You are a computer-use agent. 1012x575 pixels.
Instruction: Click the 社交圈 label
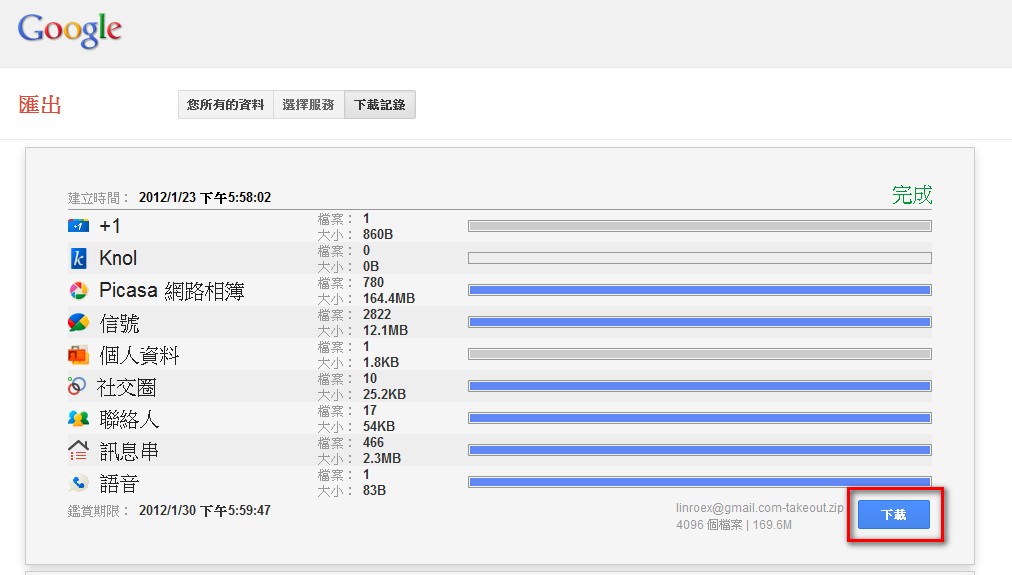point(126,387)
